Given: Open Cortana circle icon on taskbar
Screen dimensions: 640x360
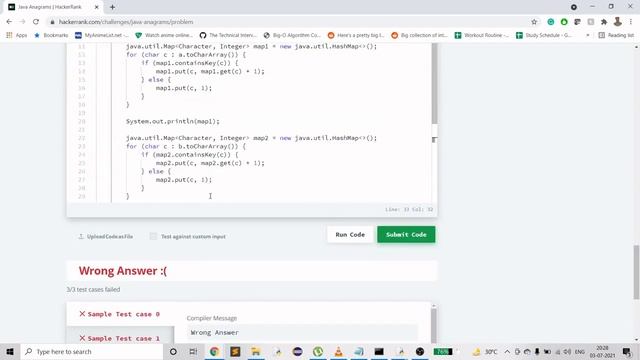Looking at the screenshot, I should click(x=173, y=351).
